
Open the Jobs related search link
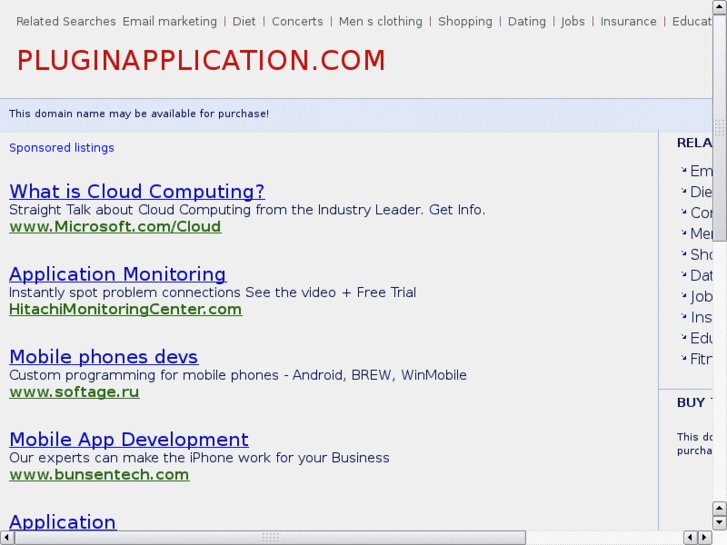coord(573,22)
